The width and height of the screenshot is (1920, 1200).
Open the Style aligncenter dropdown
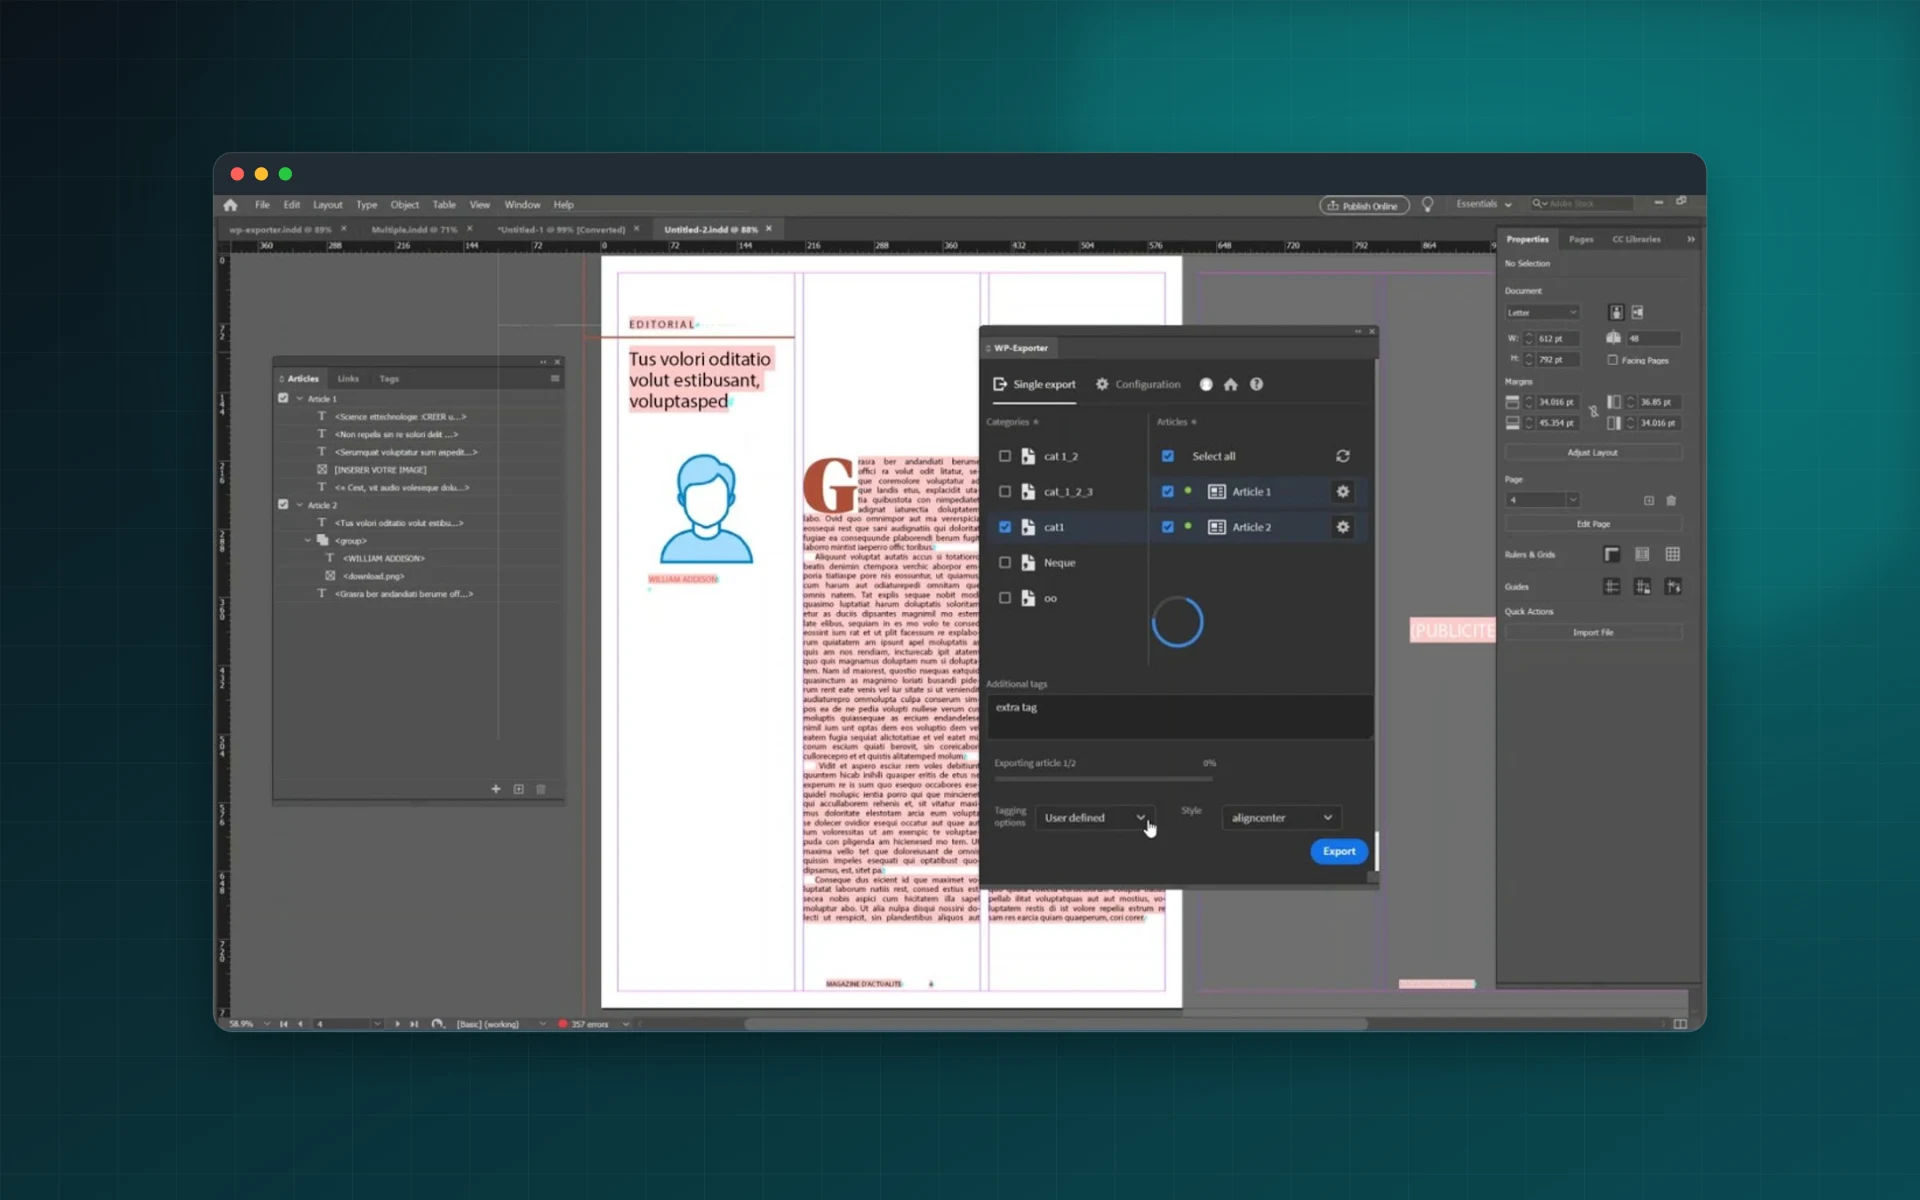pos(1281,818)
